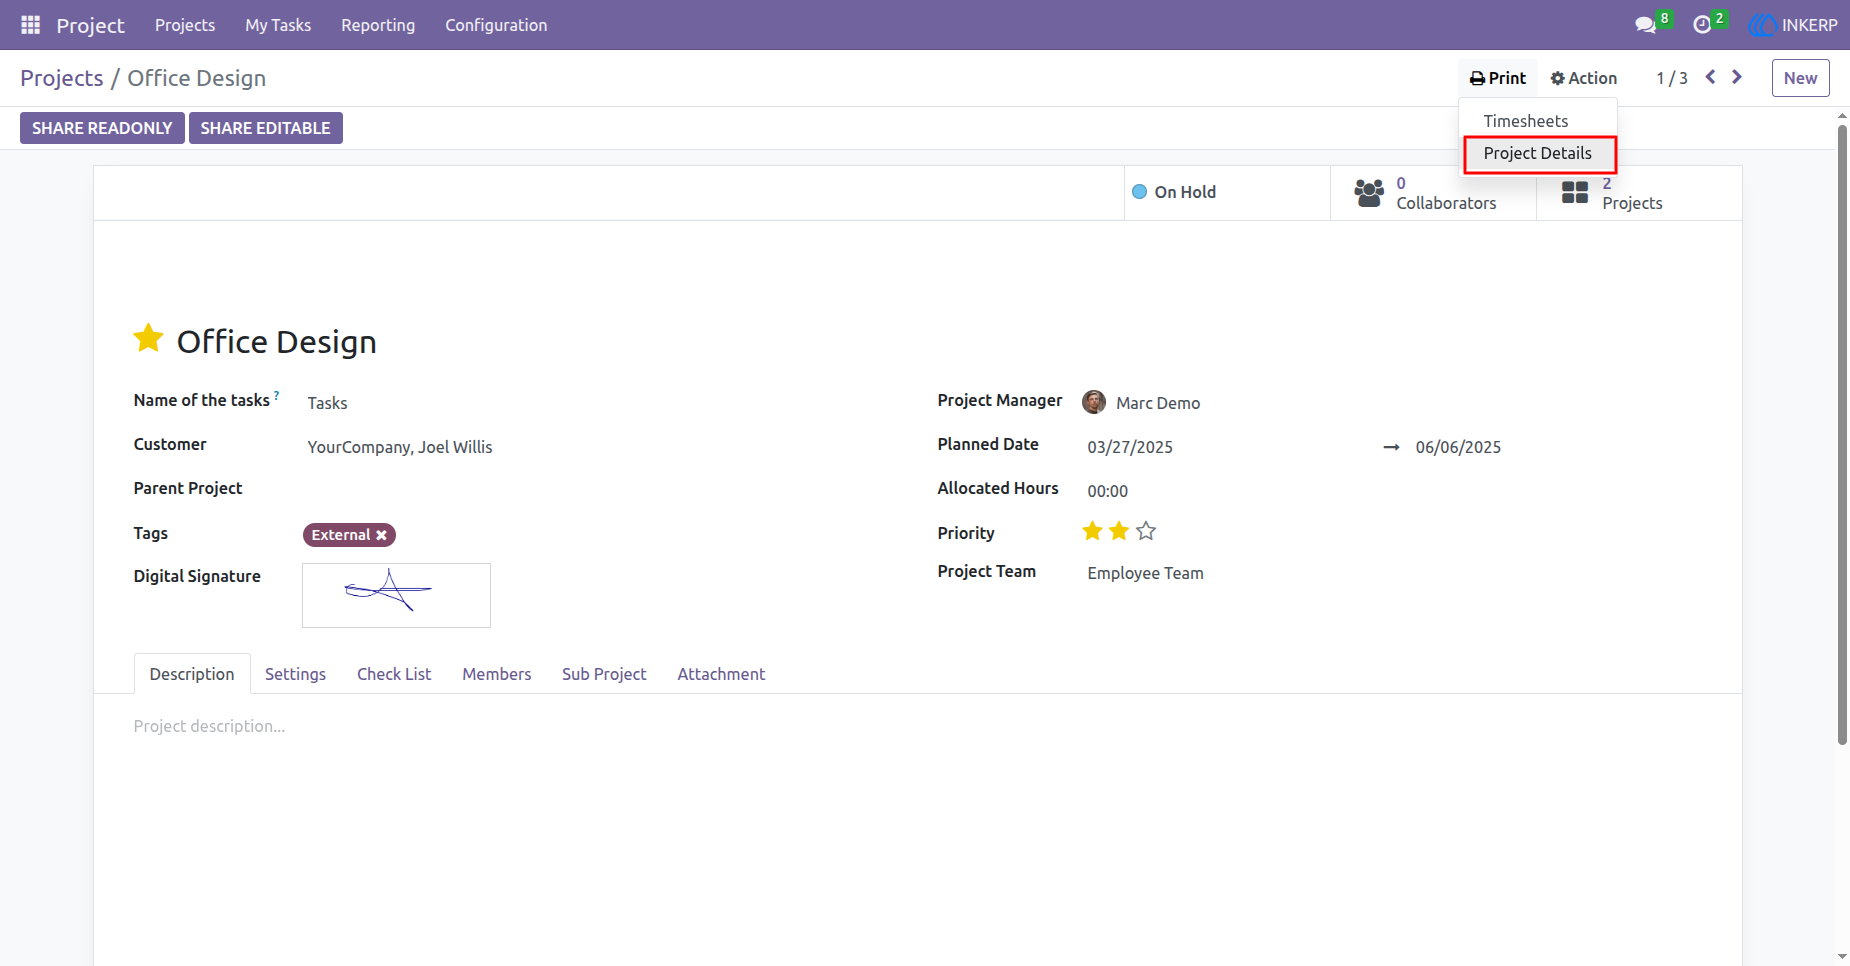Set priority to the second star

1119,531
